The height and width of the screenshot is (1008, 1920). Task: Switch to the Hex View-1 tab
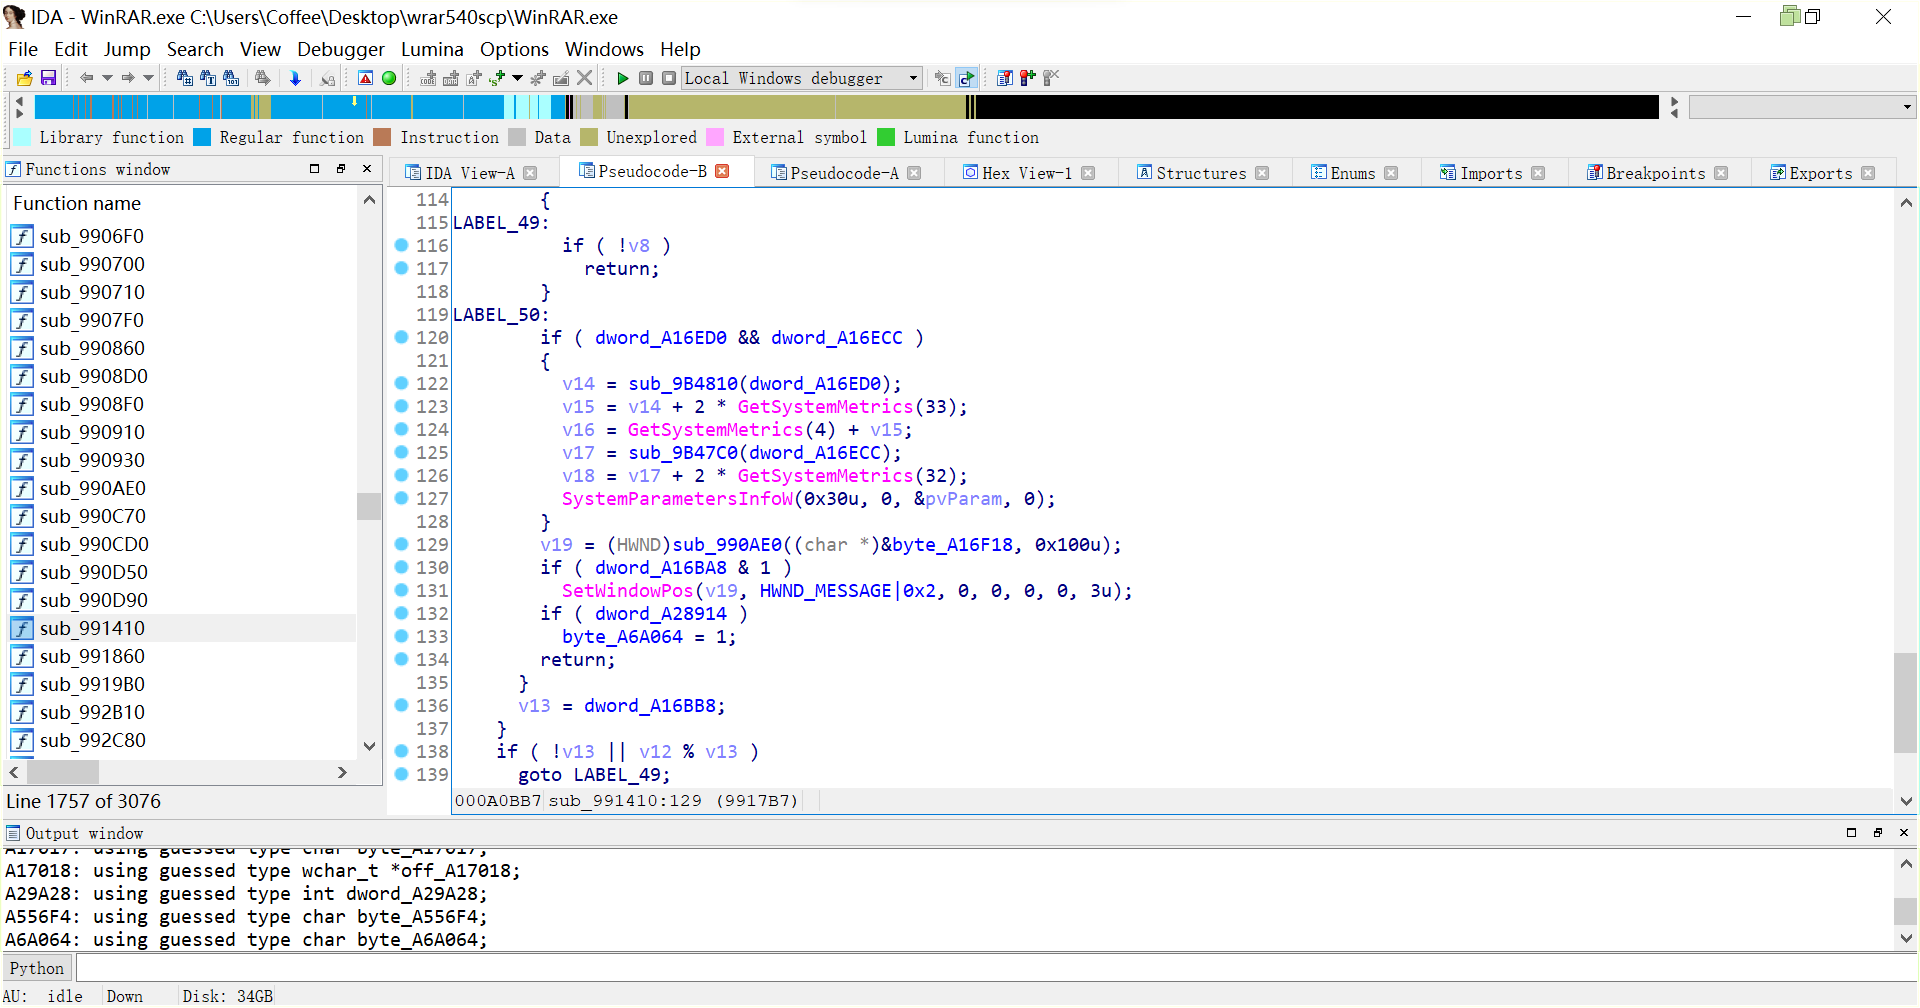[1026, 173]
